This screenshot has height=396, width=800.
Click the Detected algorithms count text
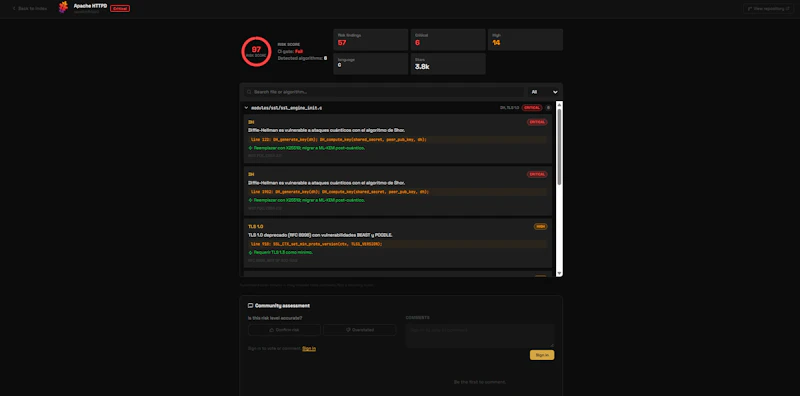click(302, 58)
